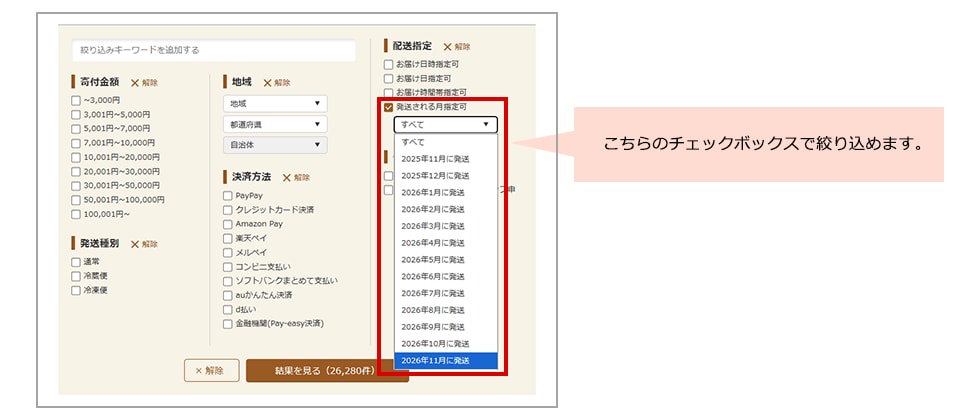Image resolution: width=980 pixels, height=420 pixels.
Task: Select the 楽天ペイ checkbox
Action: (x=228, y=238)
